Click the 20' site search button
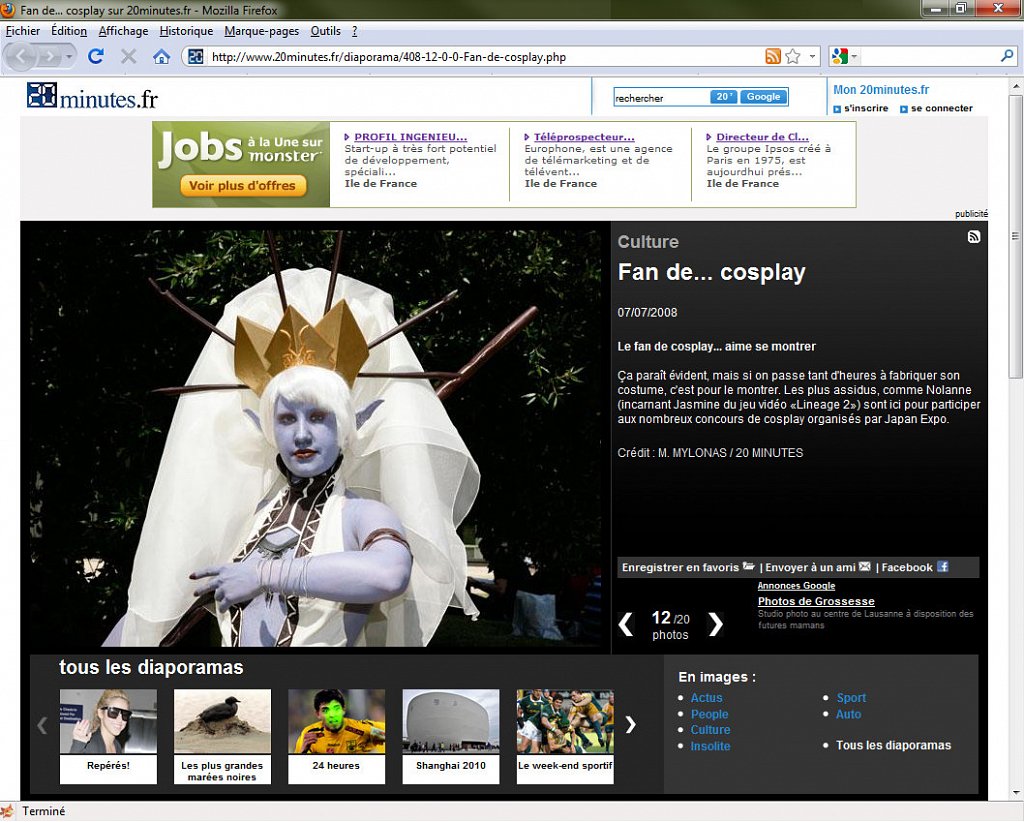The height and width of the screenshot is (822, 1024). pos(724,97)
